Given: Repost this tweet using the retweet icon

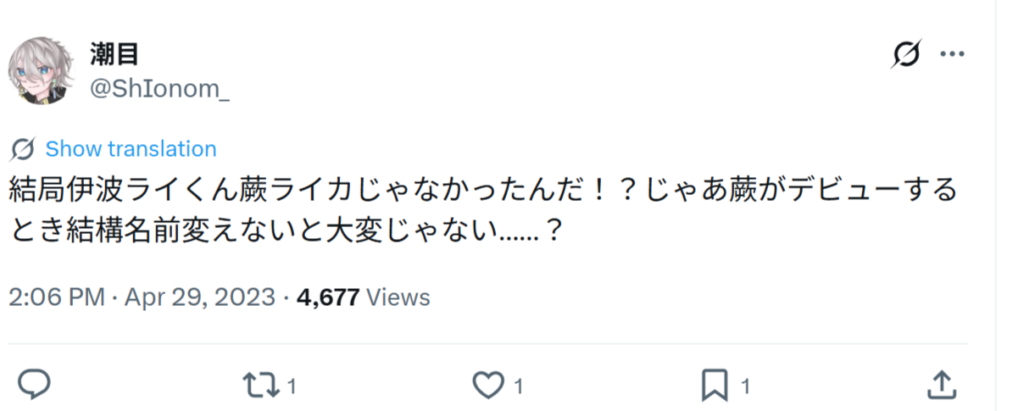Looking at the screenshot, I should (x=257, y=384).
